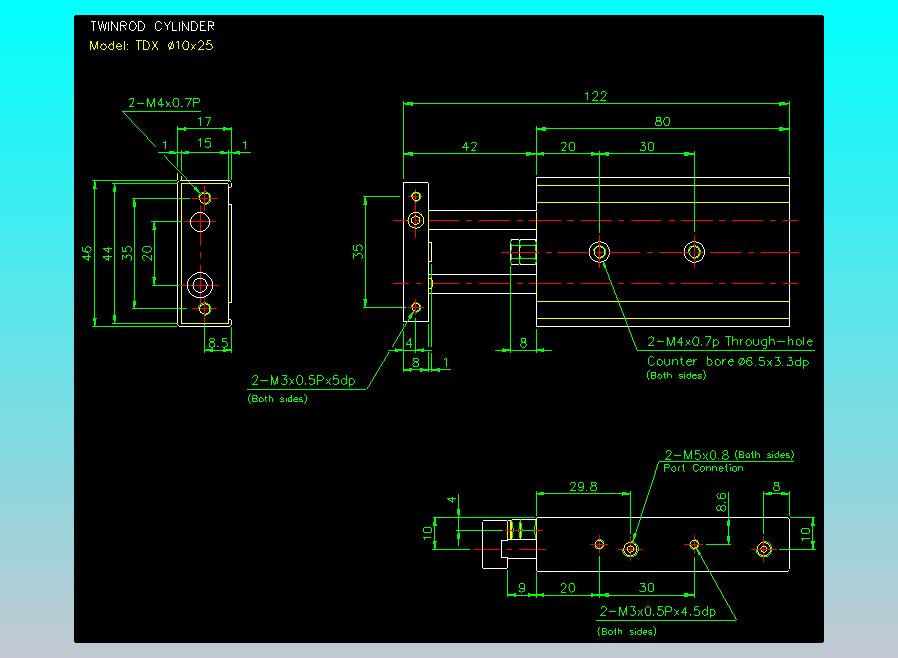Click "(Both sides)" under the 2-M3x0.5Px5dp callout
Image resolution: width=898 pixels, height=658 pixels.
pos(277,399)
